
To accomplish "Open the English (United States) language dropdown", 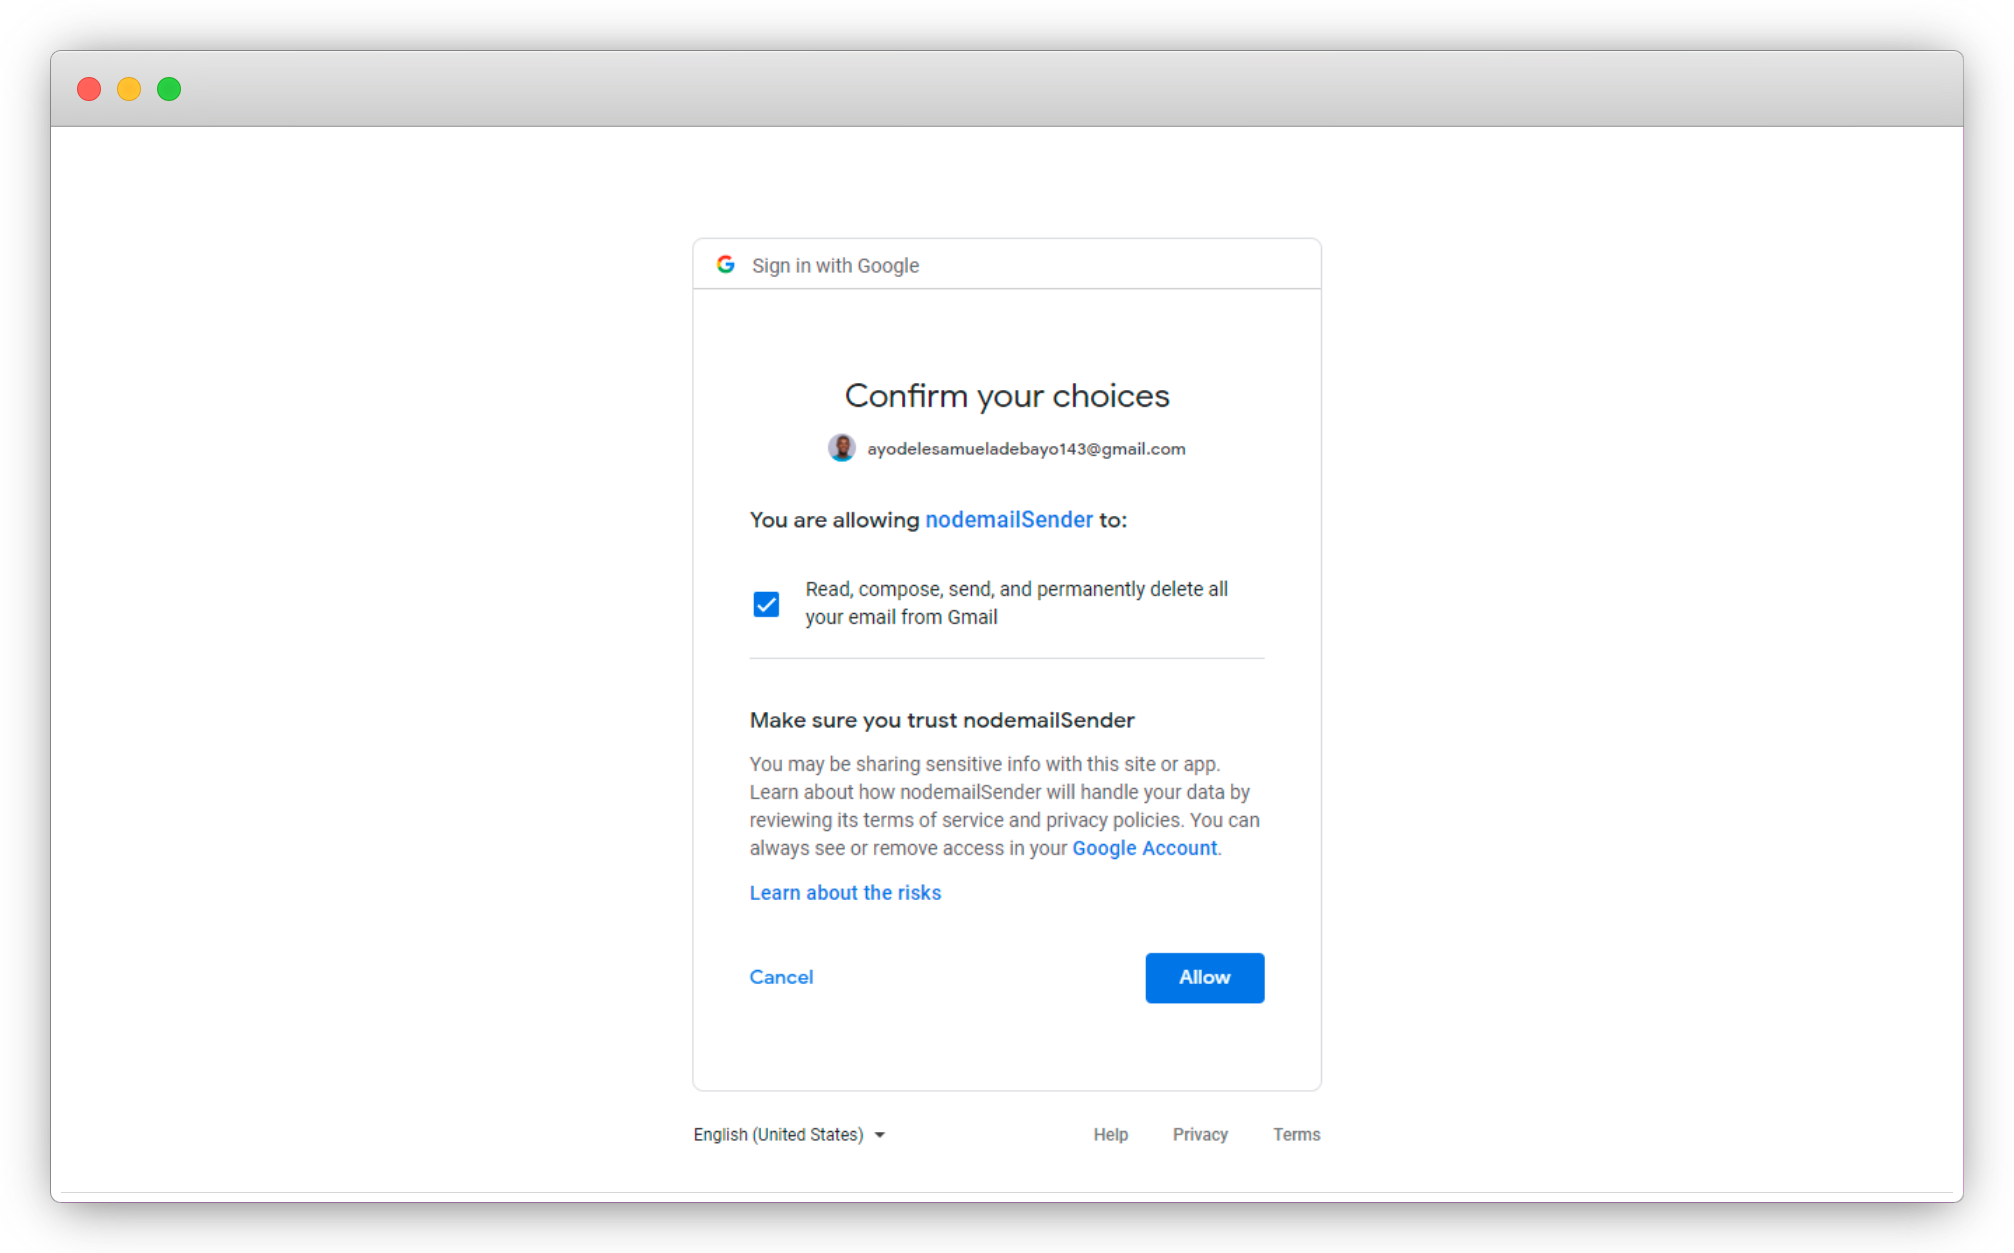I will click(789, 1135).
